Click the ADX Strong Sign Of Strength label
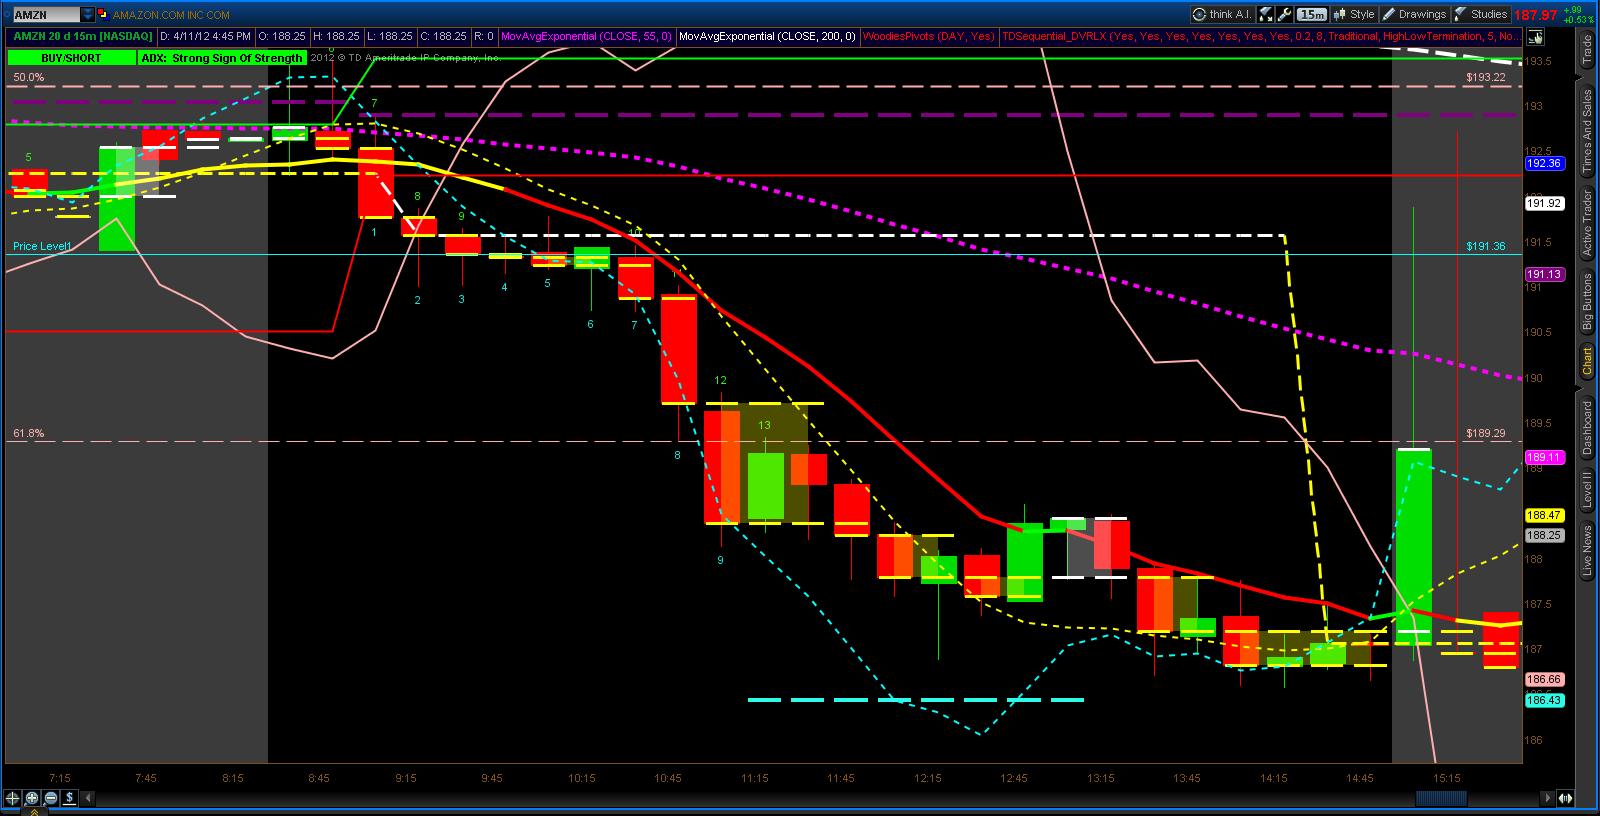 pyautogui.click(x=222, y=58)
